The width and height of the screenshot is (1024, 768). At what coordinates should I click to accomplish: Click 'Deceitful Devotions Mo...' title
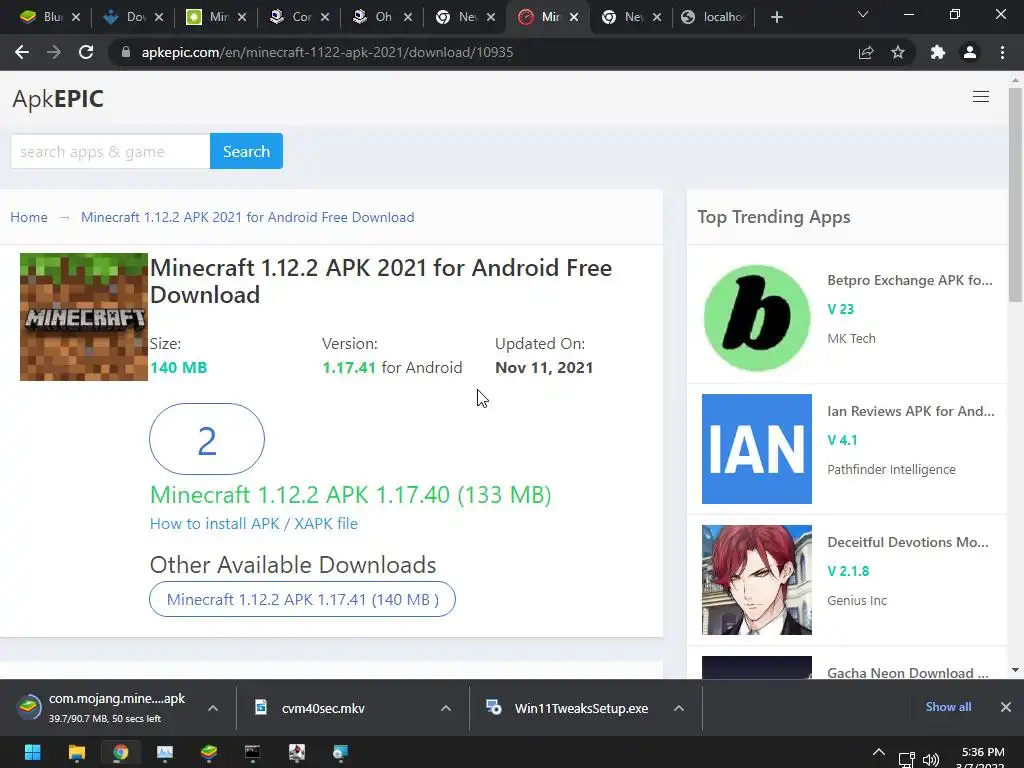908,542
